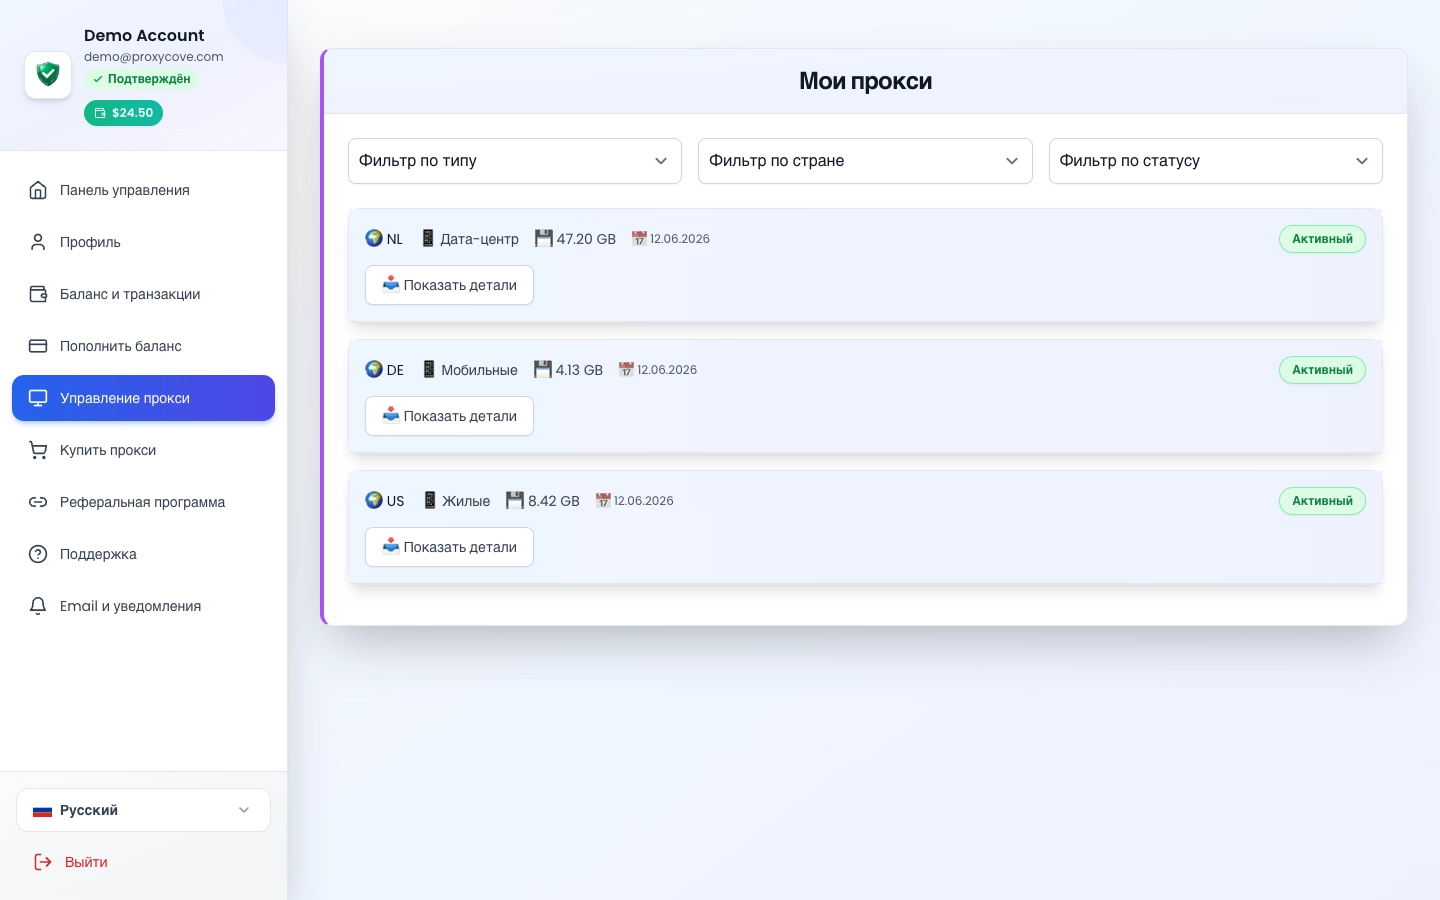Click the phone icon beside Жилые
The width and height of the screenshot is (1440, 900).
(x=430, y=500)
